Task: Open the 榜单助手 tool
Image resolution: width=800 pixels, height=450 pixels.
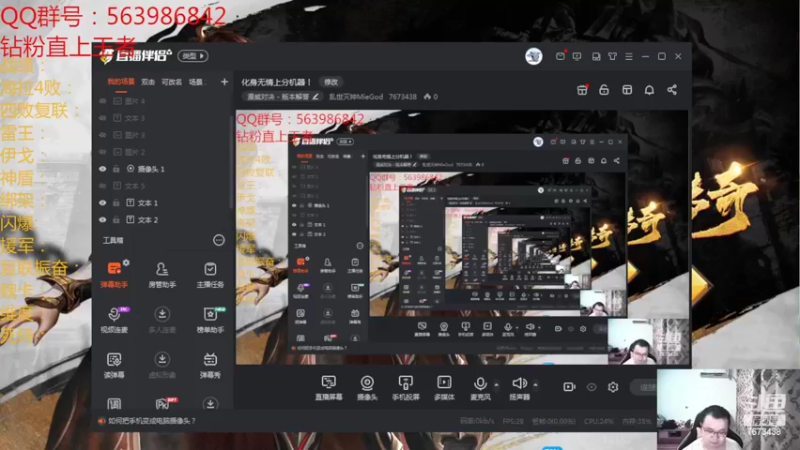Action: (210, 320)
